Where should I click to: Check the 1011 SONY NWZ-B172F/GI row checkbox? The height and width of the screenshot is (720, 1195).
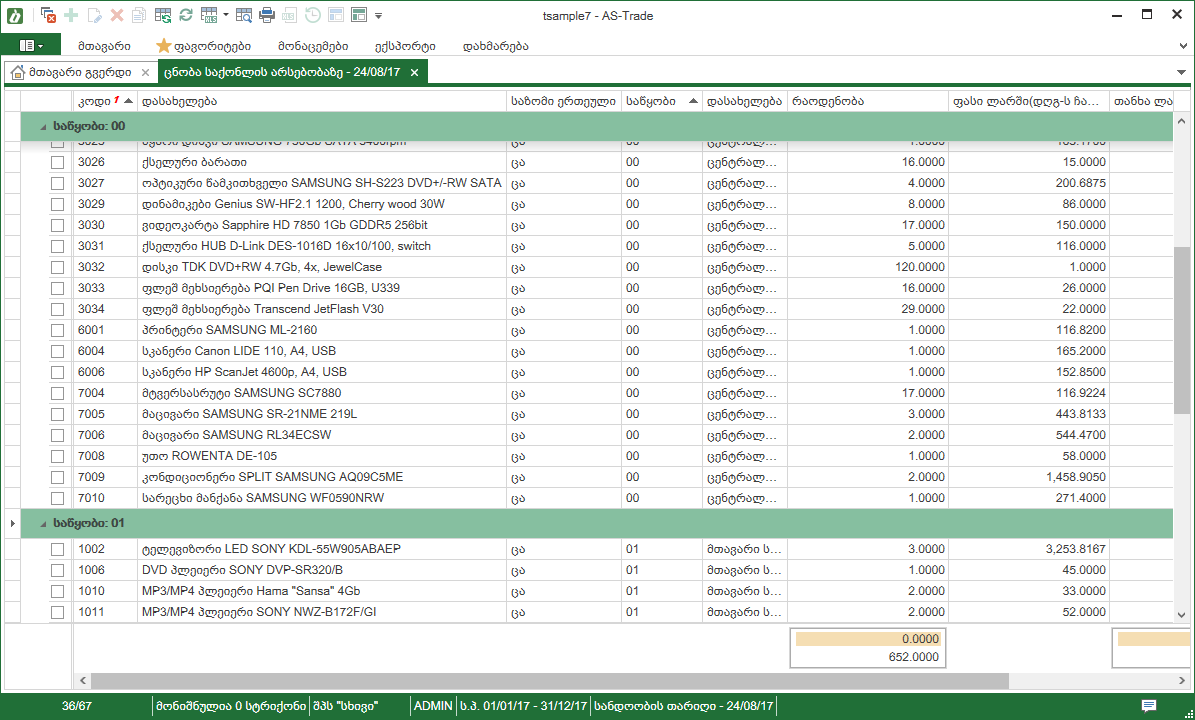(x=57, y=613)
